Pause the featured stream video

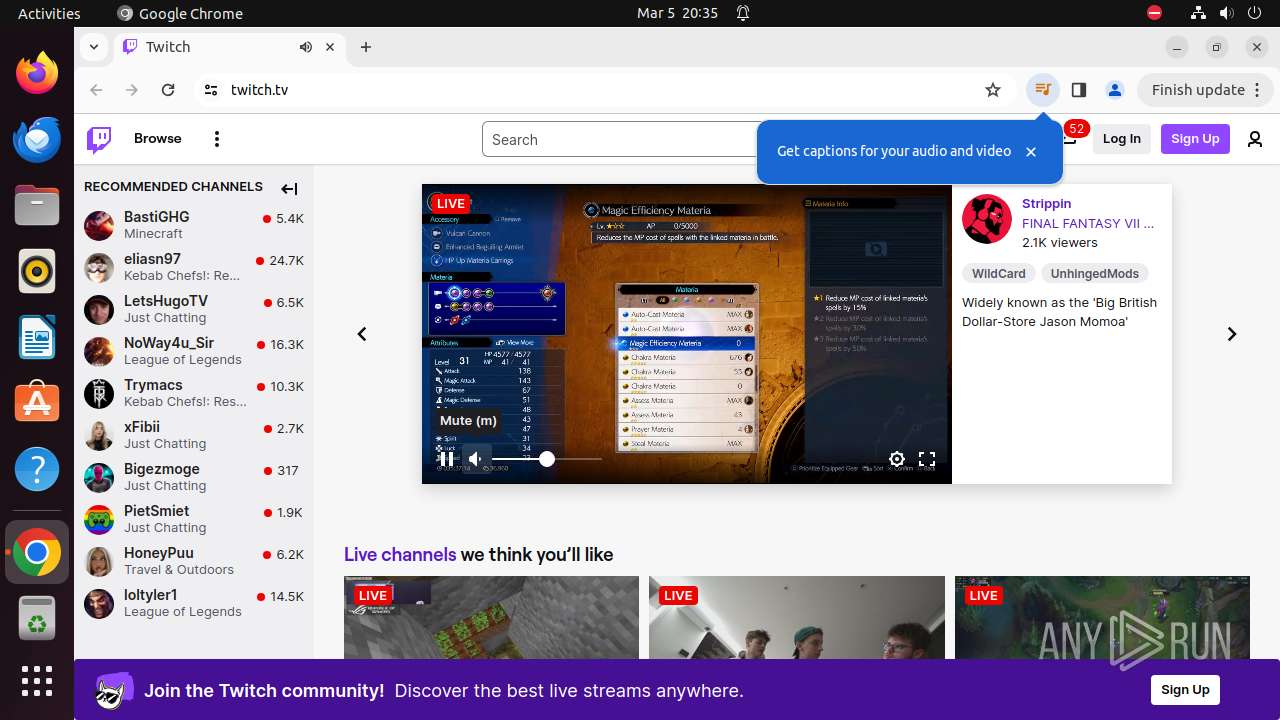[x=447, y=459]
